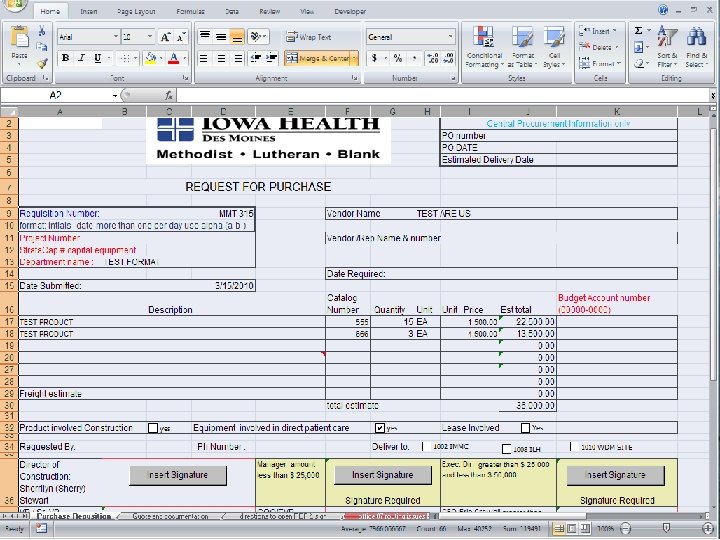Click the Help question mark icon

coord(663,10)
